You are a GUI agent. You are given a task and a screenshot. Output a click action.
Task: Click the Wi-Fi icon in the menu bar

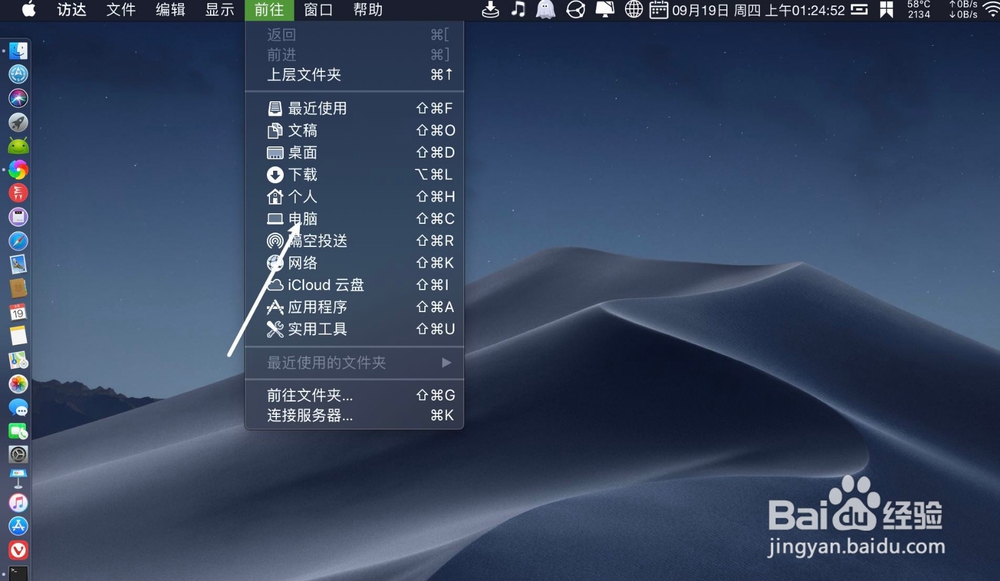[x=991, y=10]
